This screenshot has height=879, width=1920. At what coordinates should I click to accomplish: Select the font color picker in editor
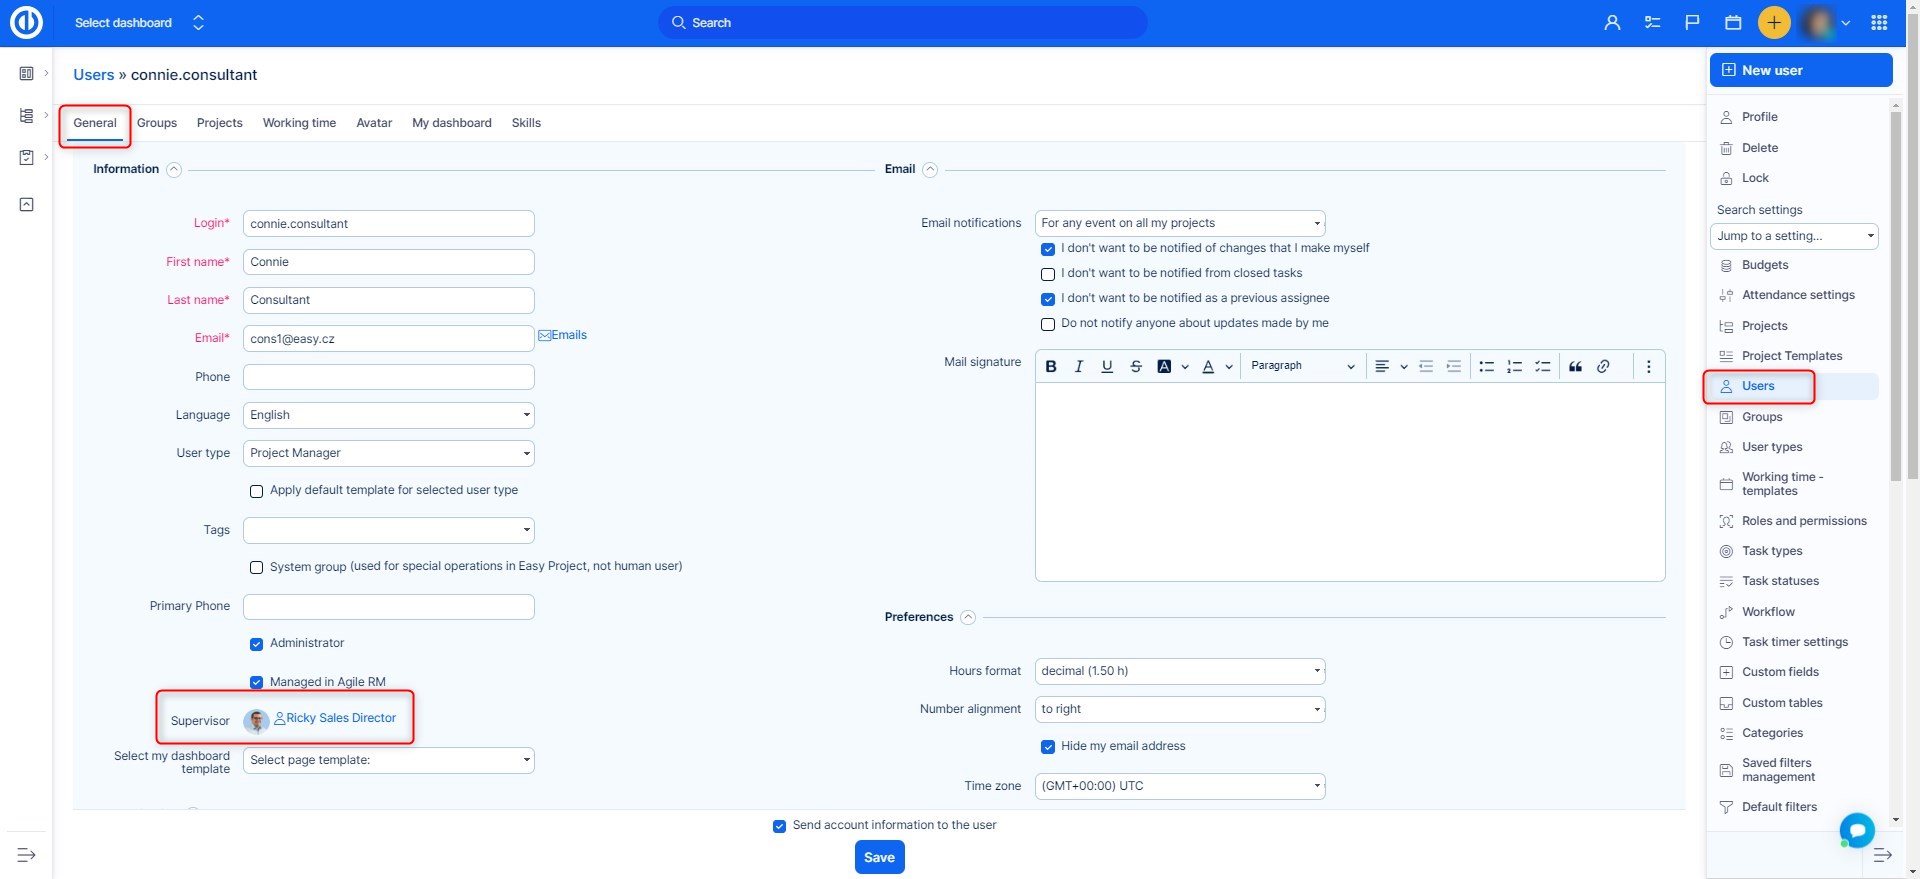1208,367
